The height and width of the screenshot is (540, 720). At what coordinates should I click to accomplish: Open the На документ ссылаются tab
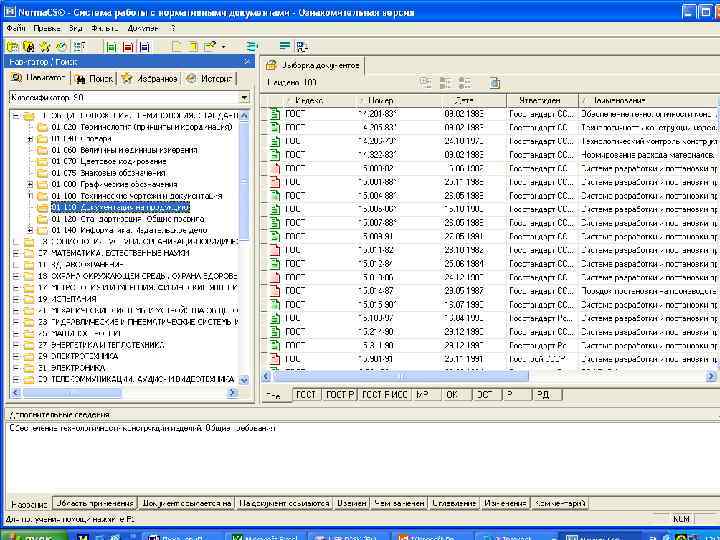pos(284,503)
